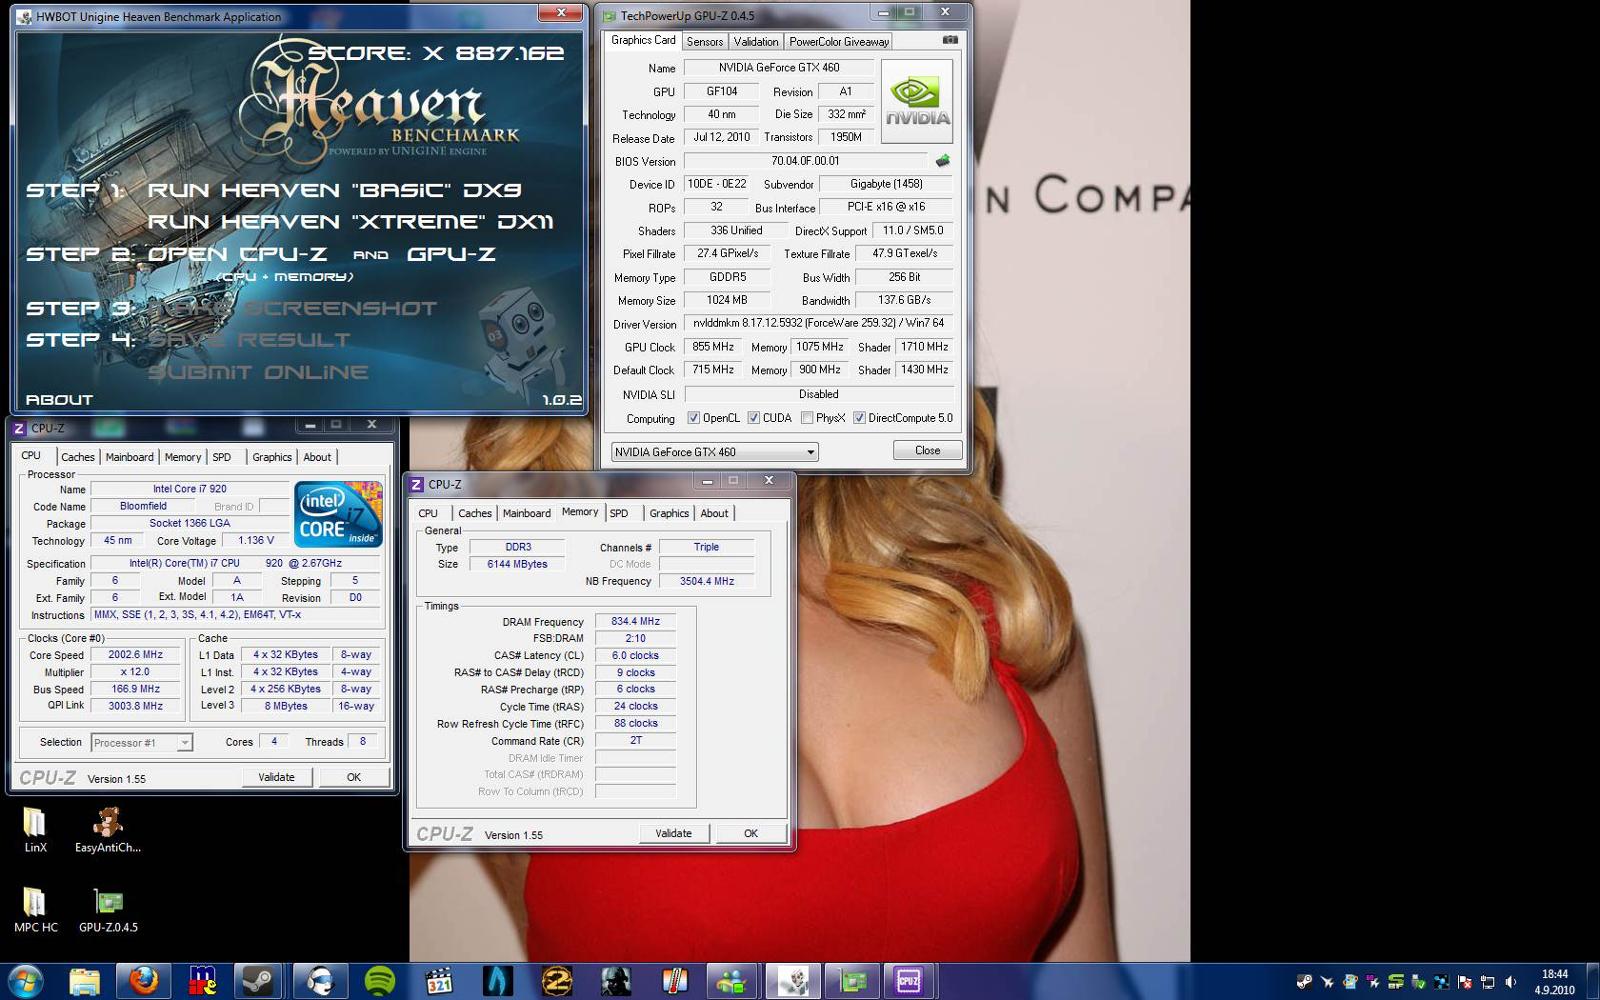Open Windows Live Messenger in the taskbar
Image resolution: width=1600 pixels, height=1000 pixels.
(733, 982)
